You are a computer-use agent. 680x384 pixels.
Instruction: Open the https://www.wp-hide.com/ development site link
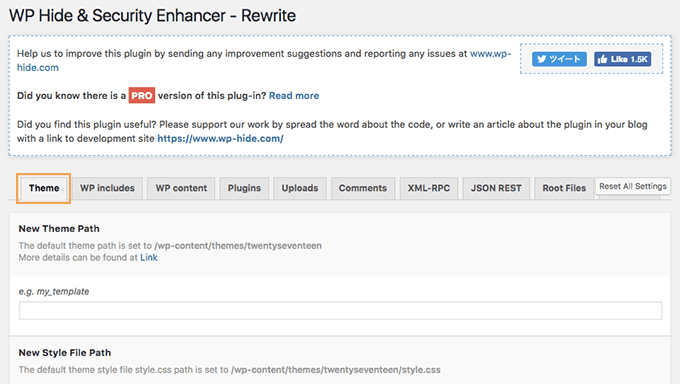click(x=220, y=139)
